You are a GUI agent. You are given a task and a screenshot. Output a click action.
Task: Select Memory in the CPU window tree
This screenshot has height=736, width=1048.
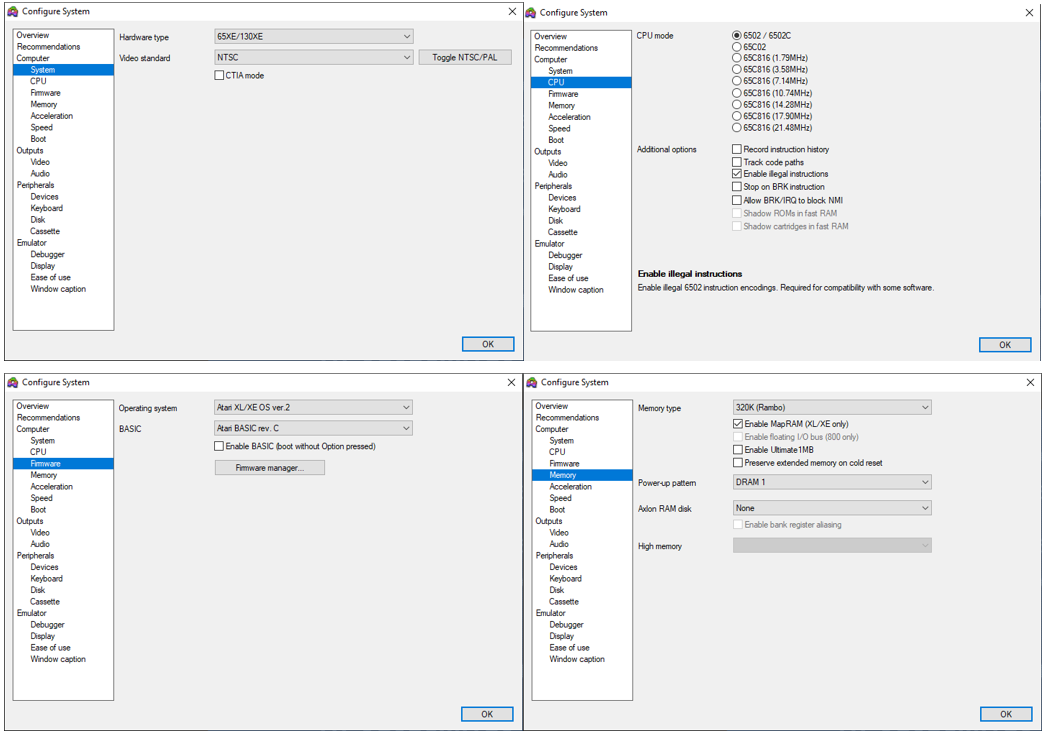pyautogui.click(x=561, y=106)
